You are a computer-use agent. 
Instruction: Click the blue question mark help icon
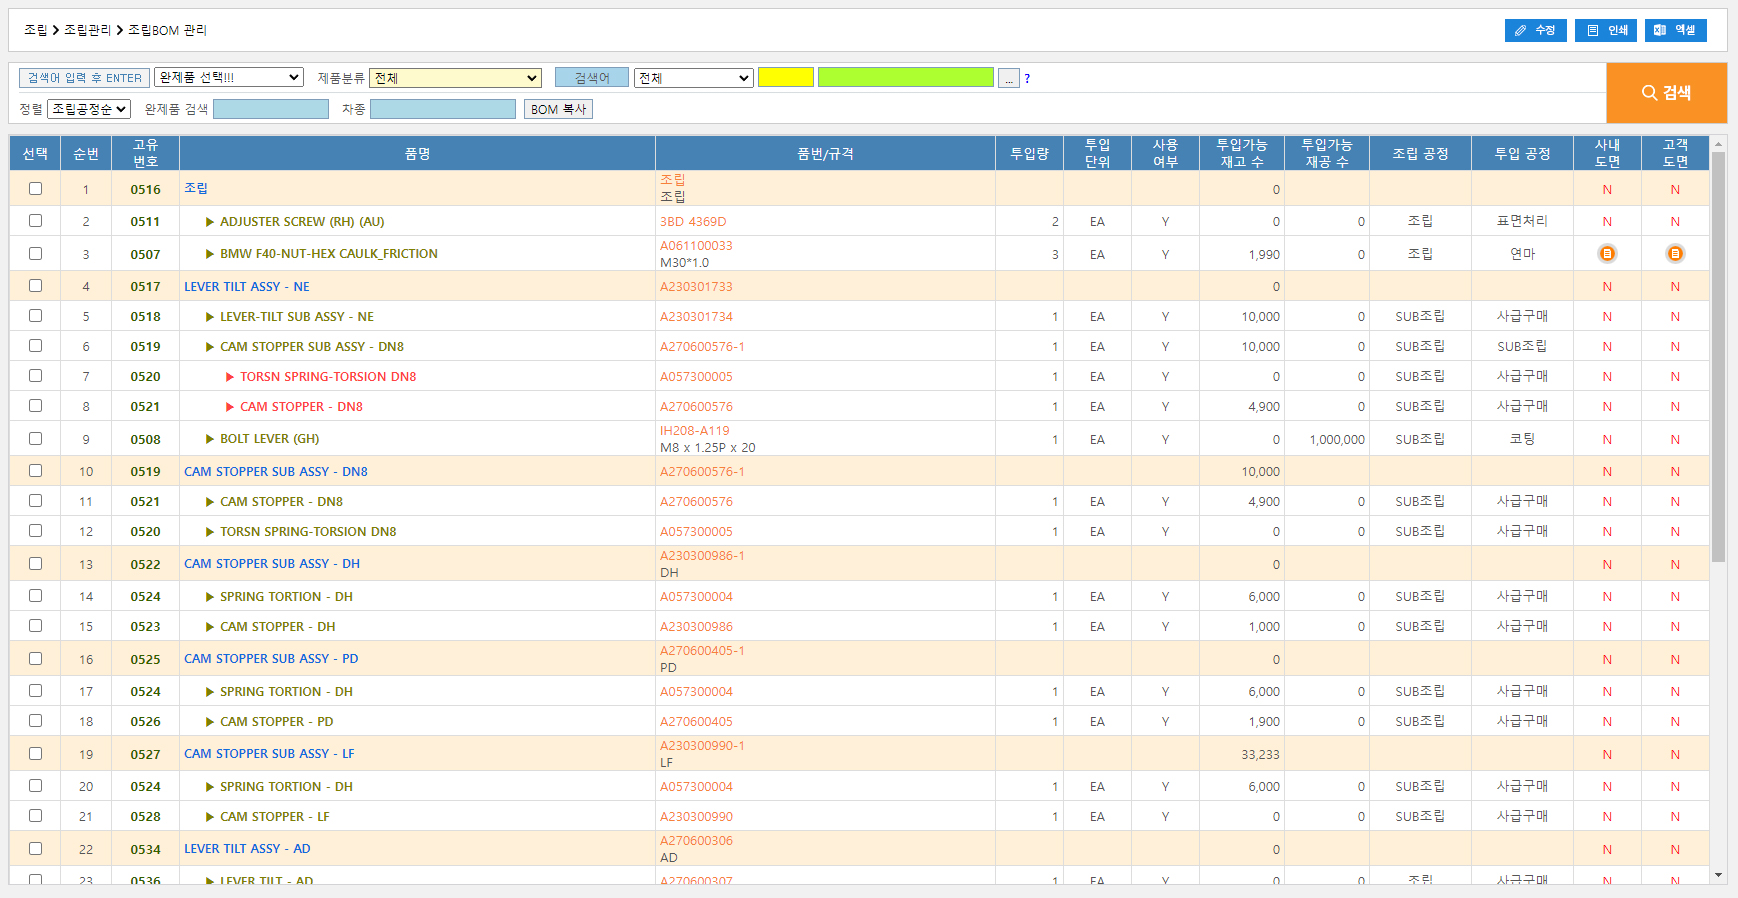[1027, 78]
